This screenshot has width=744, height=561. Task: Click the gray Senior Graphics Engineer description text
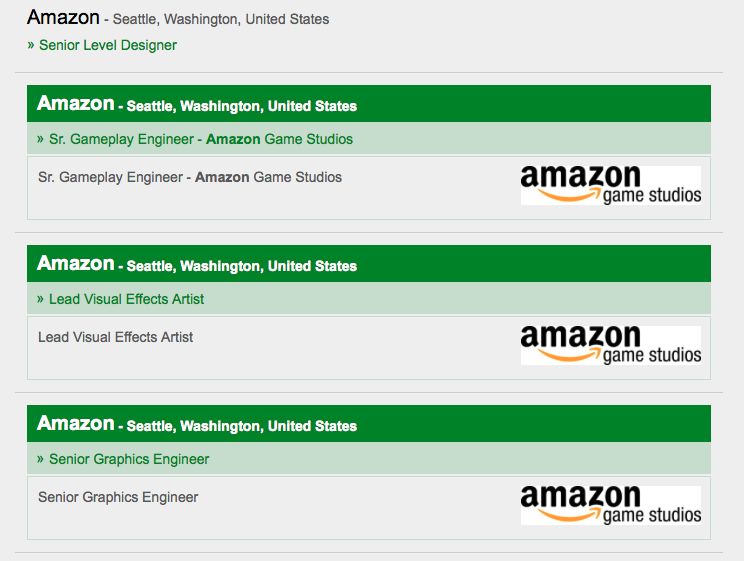coord(118,497)
